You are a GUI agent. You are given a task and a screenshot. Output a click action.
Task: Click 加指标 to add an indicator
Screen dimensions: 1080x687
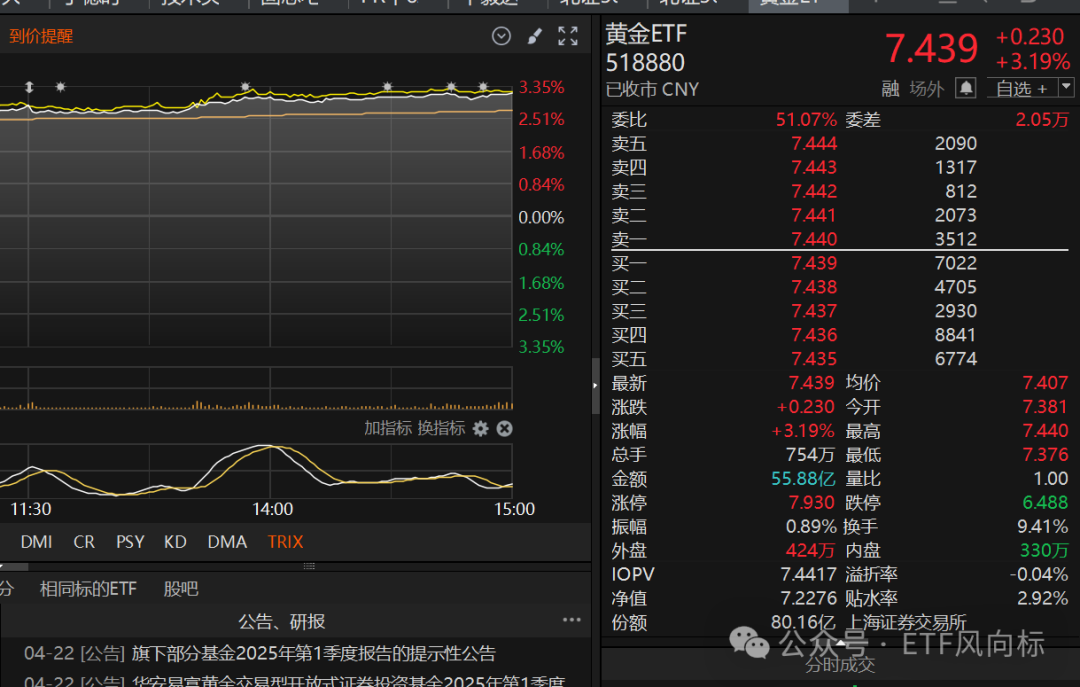click(387, 428)
